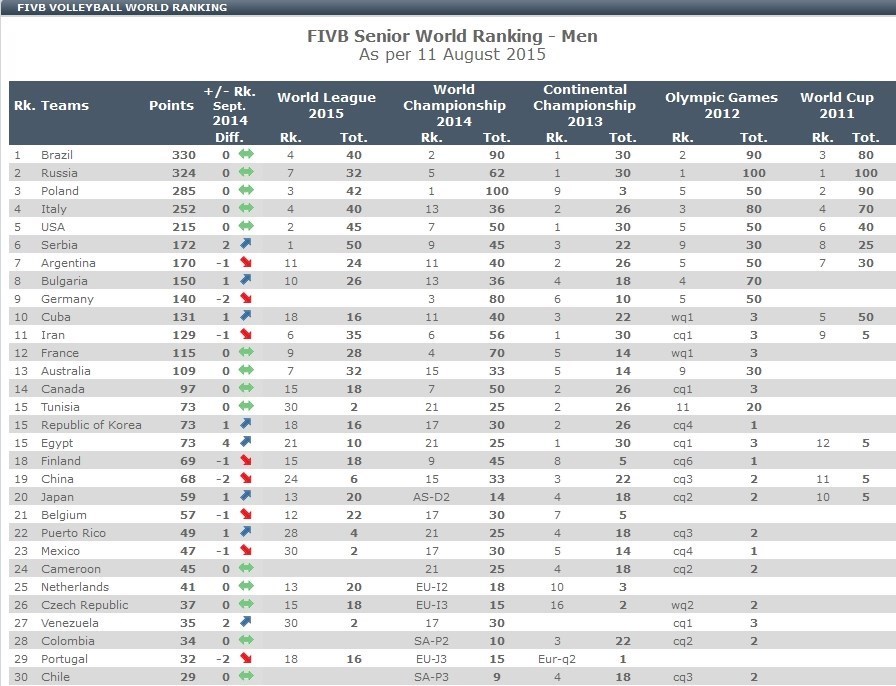Select Russia's 324 points value
The height and width of the screenshot is (686, 896).
(x=181, y=173)
